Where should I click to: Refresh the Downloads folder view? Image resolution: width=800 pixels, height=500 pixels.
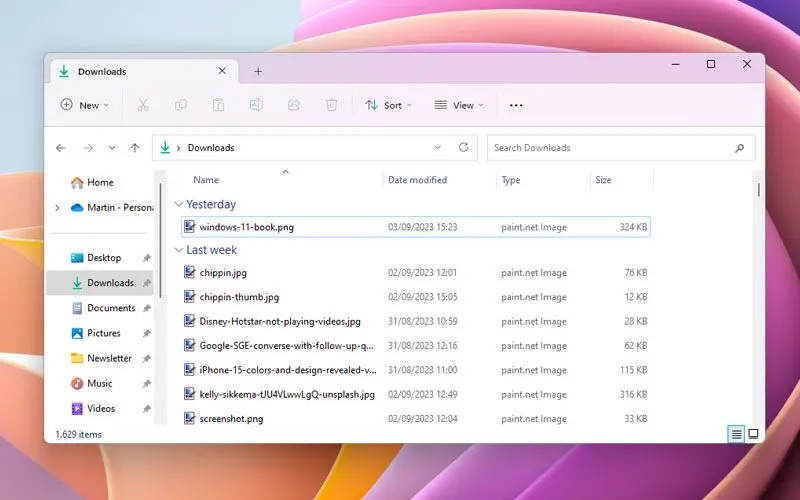pyautogui.click(x=463, y=147)
